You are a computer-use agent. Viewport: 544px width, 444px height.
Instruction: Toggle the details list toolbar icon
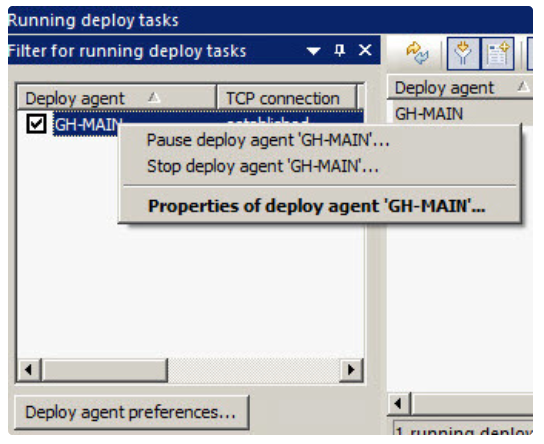click(x=497, y=54)
